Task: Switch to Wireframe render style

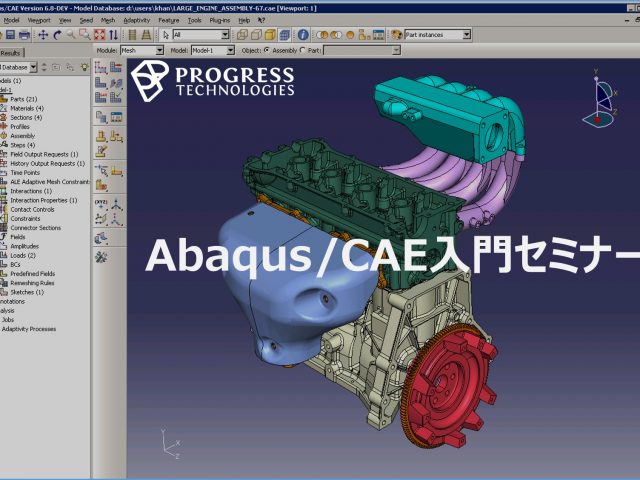Action: click(242, 35)
